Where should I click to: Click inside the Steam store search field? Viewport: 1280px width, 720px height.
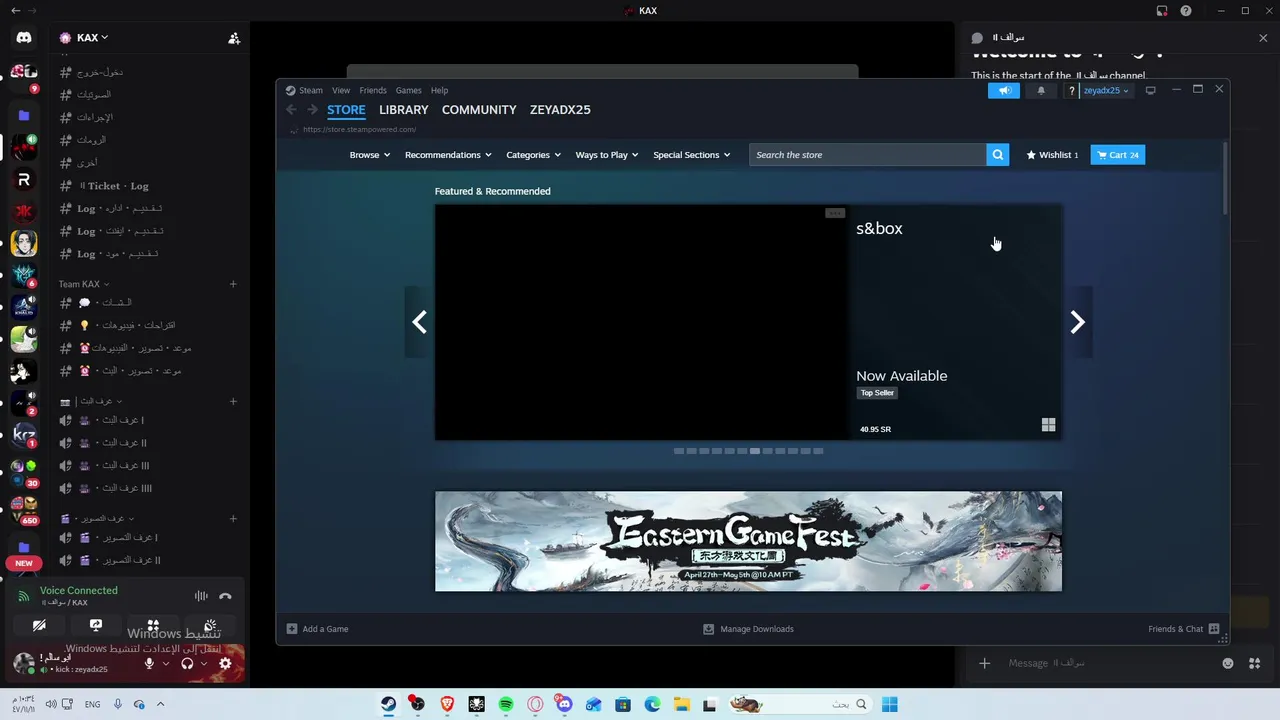pos(868,155)
